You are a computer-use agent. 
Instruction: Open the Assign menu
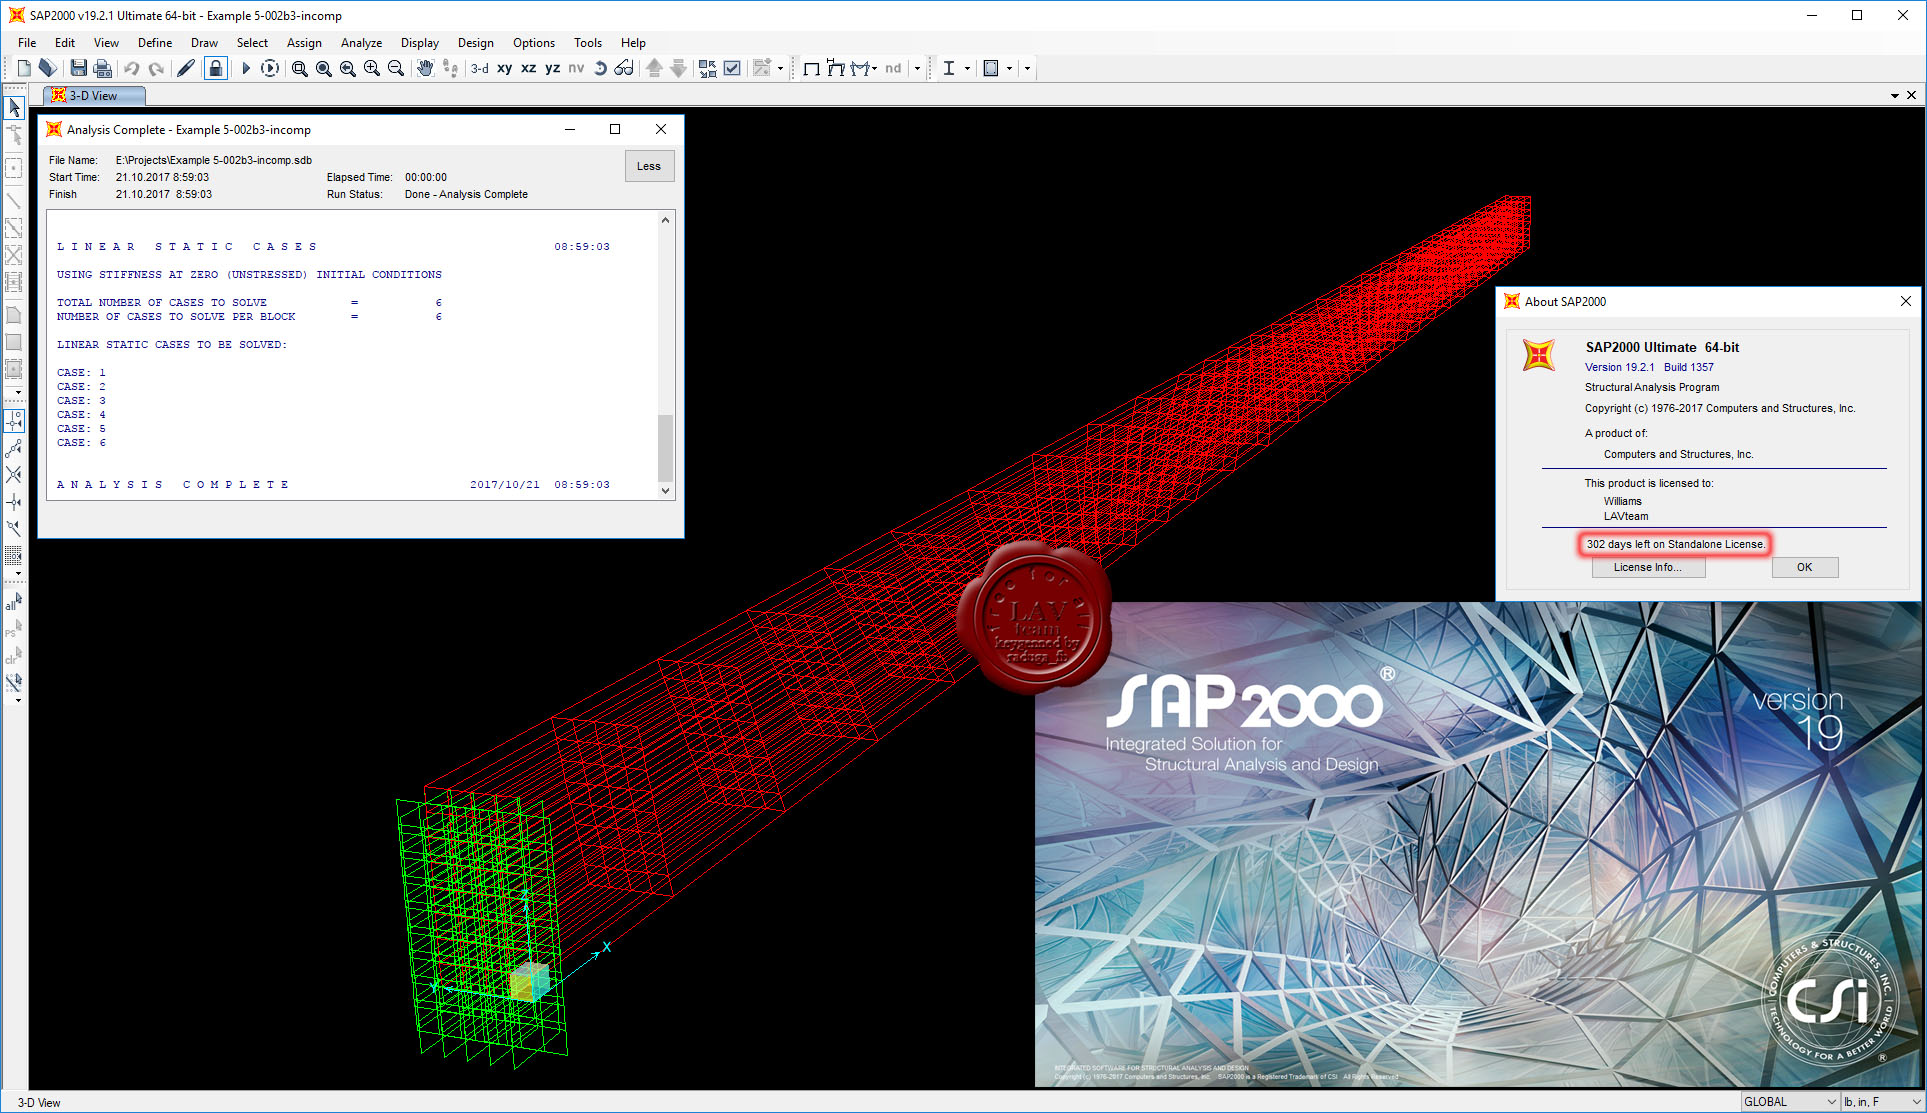[304, 42]
